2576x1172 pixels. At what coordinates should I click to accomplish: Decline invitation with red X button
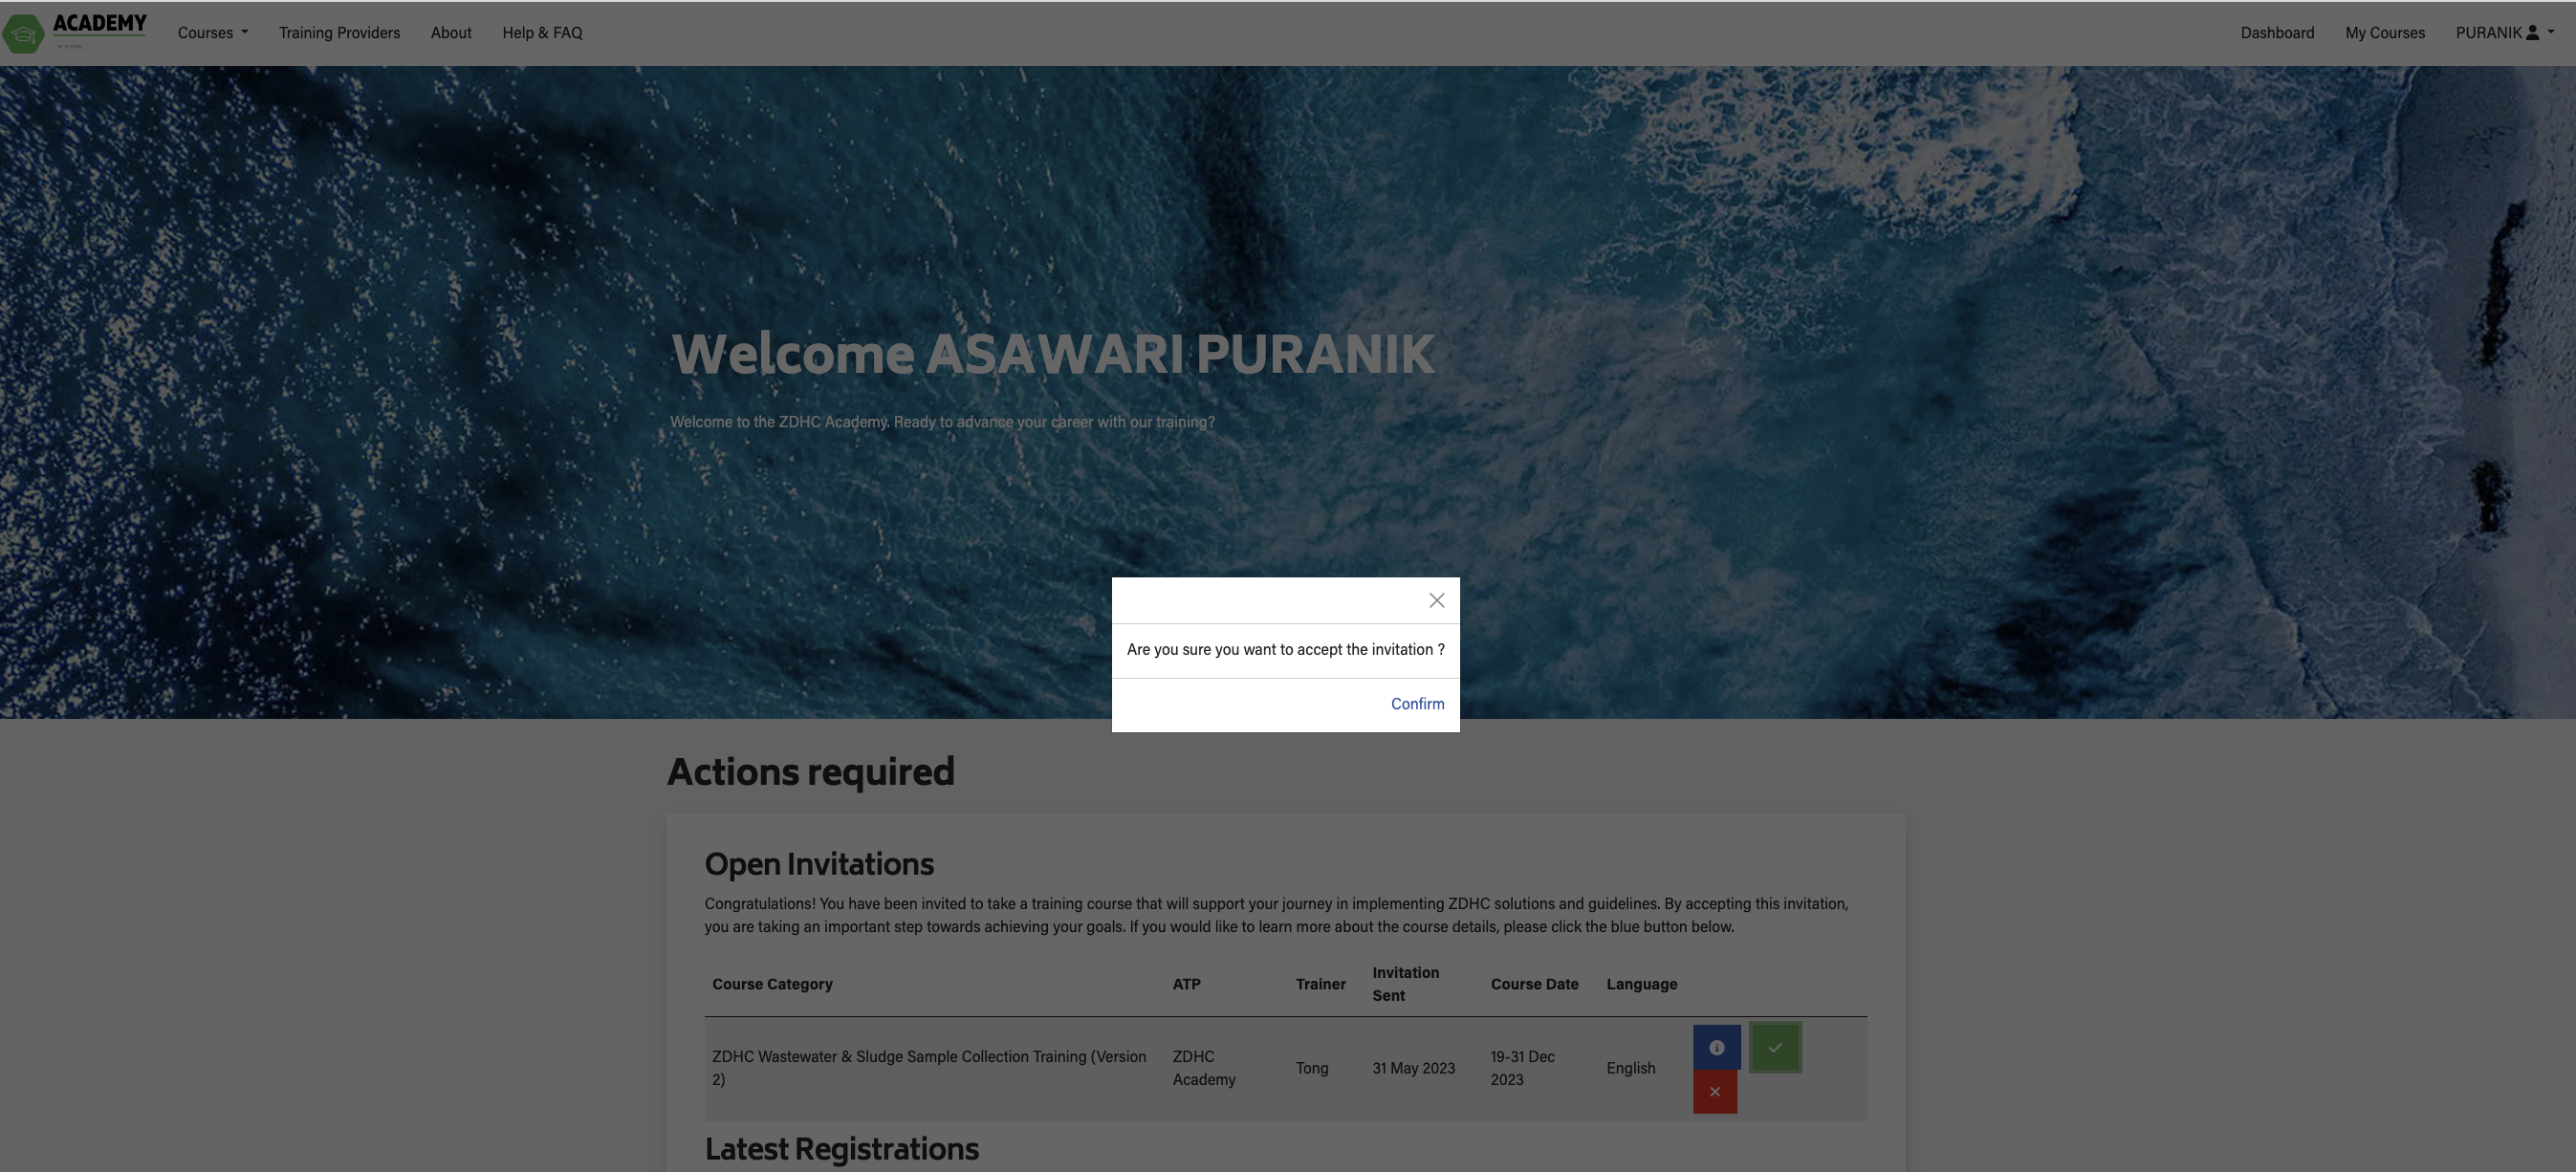1714,1091
